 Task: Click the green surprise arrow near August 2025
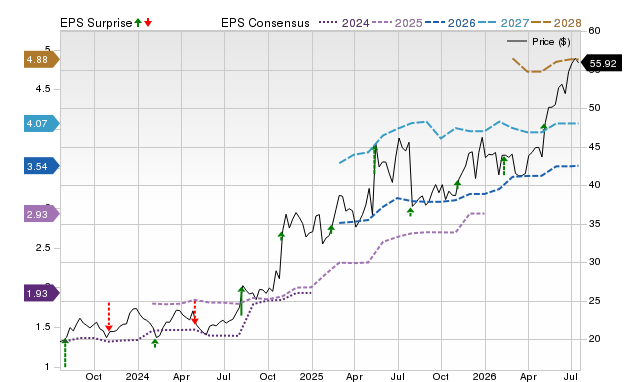click(410, 212)
